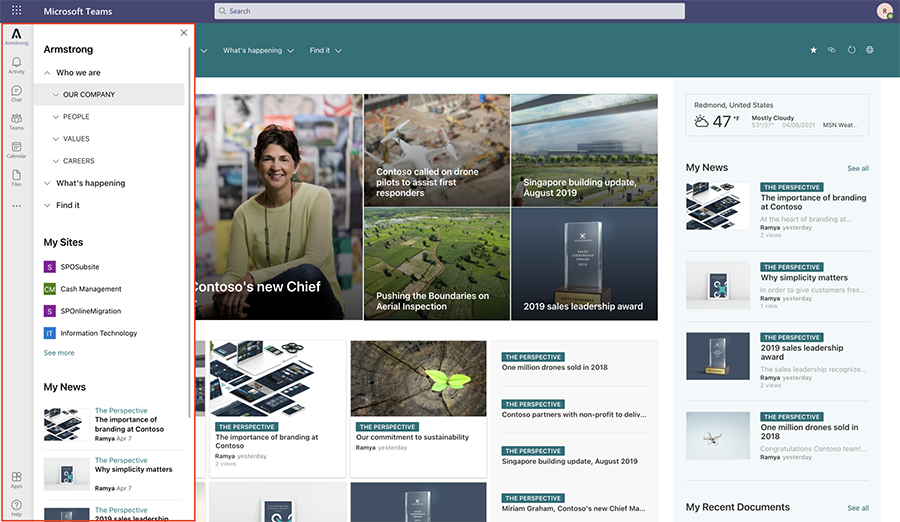Viewport: 900px width, 522px height.
Task: Click the copy link icon in header
Action: coord(832,50)
